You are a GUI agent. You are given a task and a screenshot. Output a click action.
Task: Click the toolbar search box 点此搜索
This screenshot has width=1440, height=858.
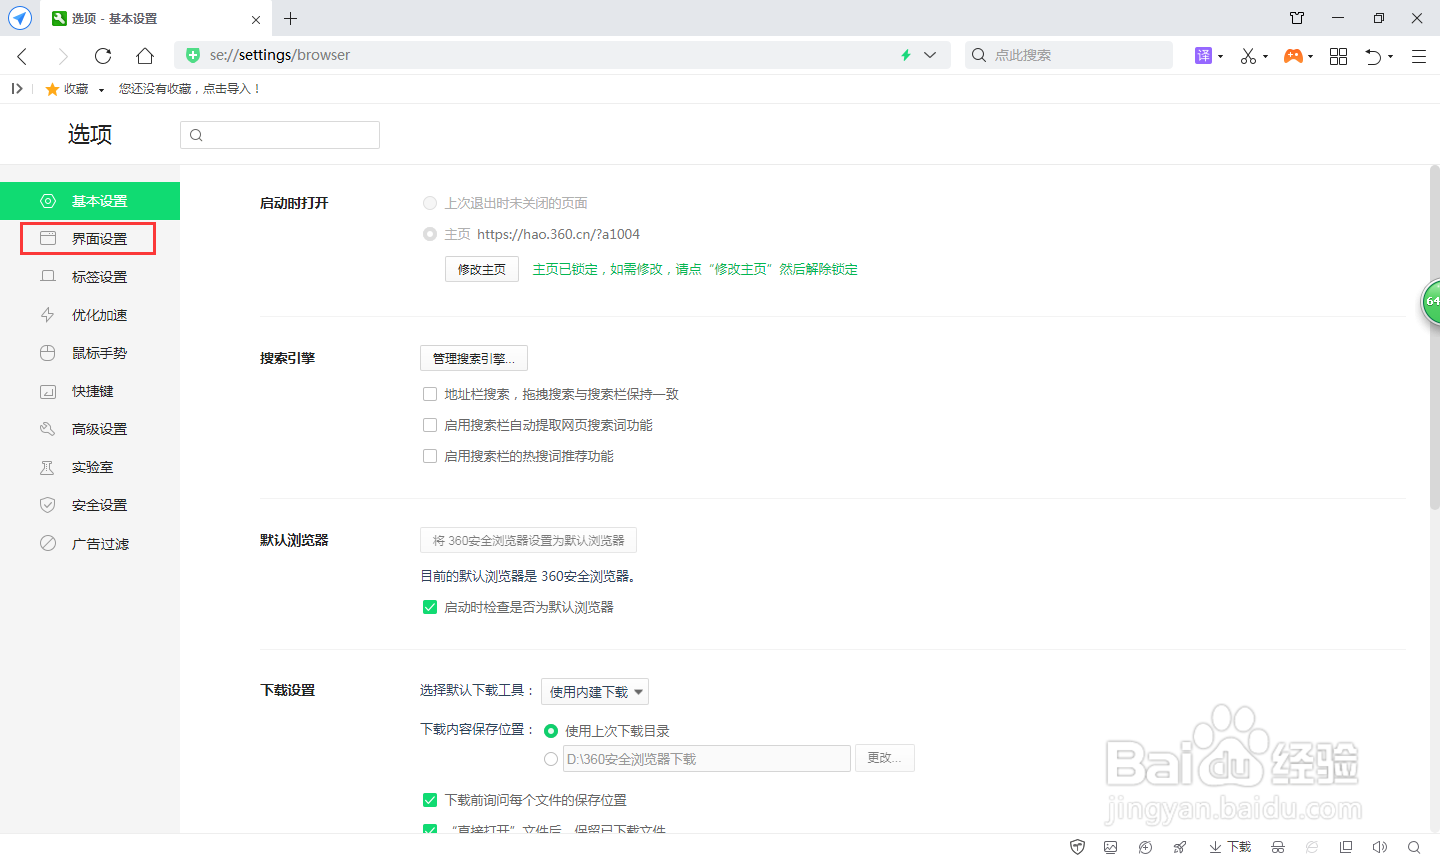tap(1069, 55)
